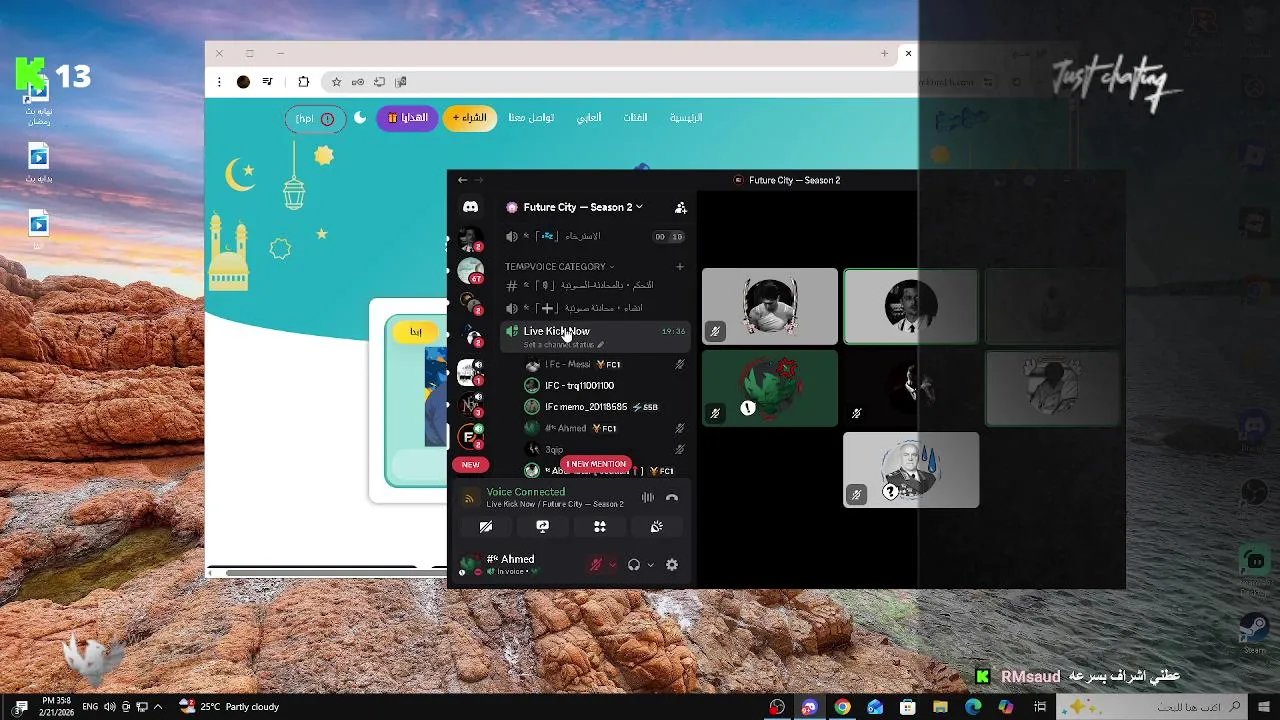This screenshot has height=720, width=1280.
Task: Click the top-left participant video tile
Action: tap(770, 306)
